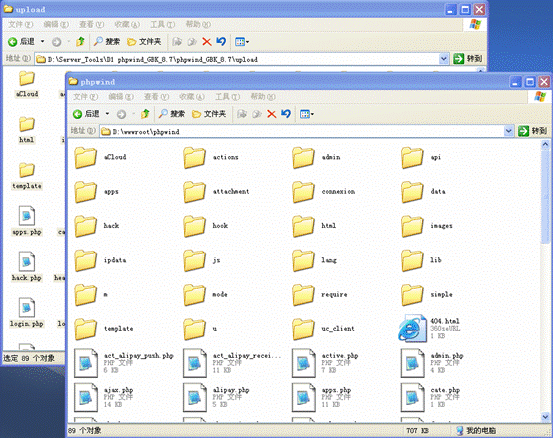Click the phpwind vertical scrollbar thumb
The image size is (553, 438).
pos(545,196)
